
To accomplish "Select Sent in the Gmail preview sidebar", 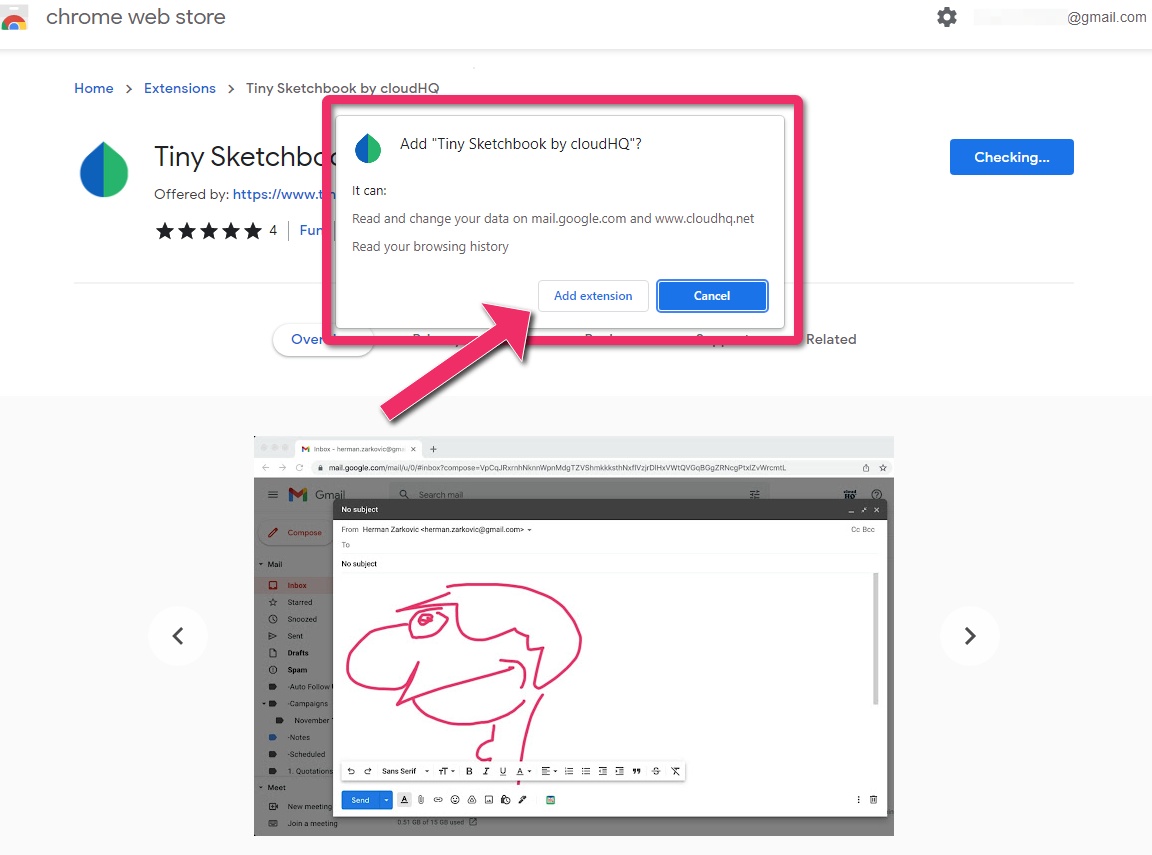I will point(295,636).
